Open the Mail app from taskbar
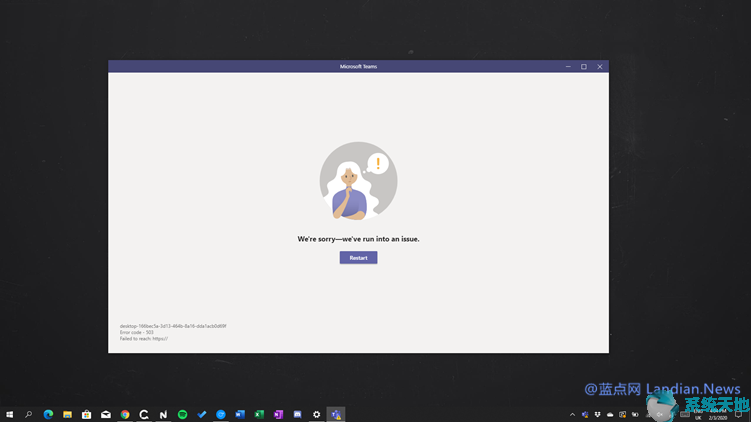This screenshot has height=422, width=751. click(x=105, y=414)
